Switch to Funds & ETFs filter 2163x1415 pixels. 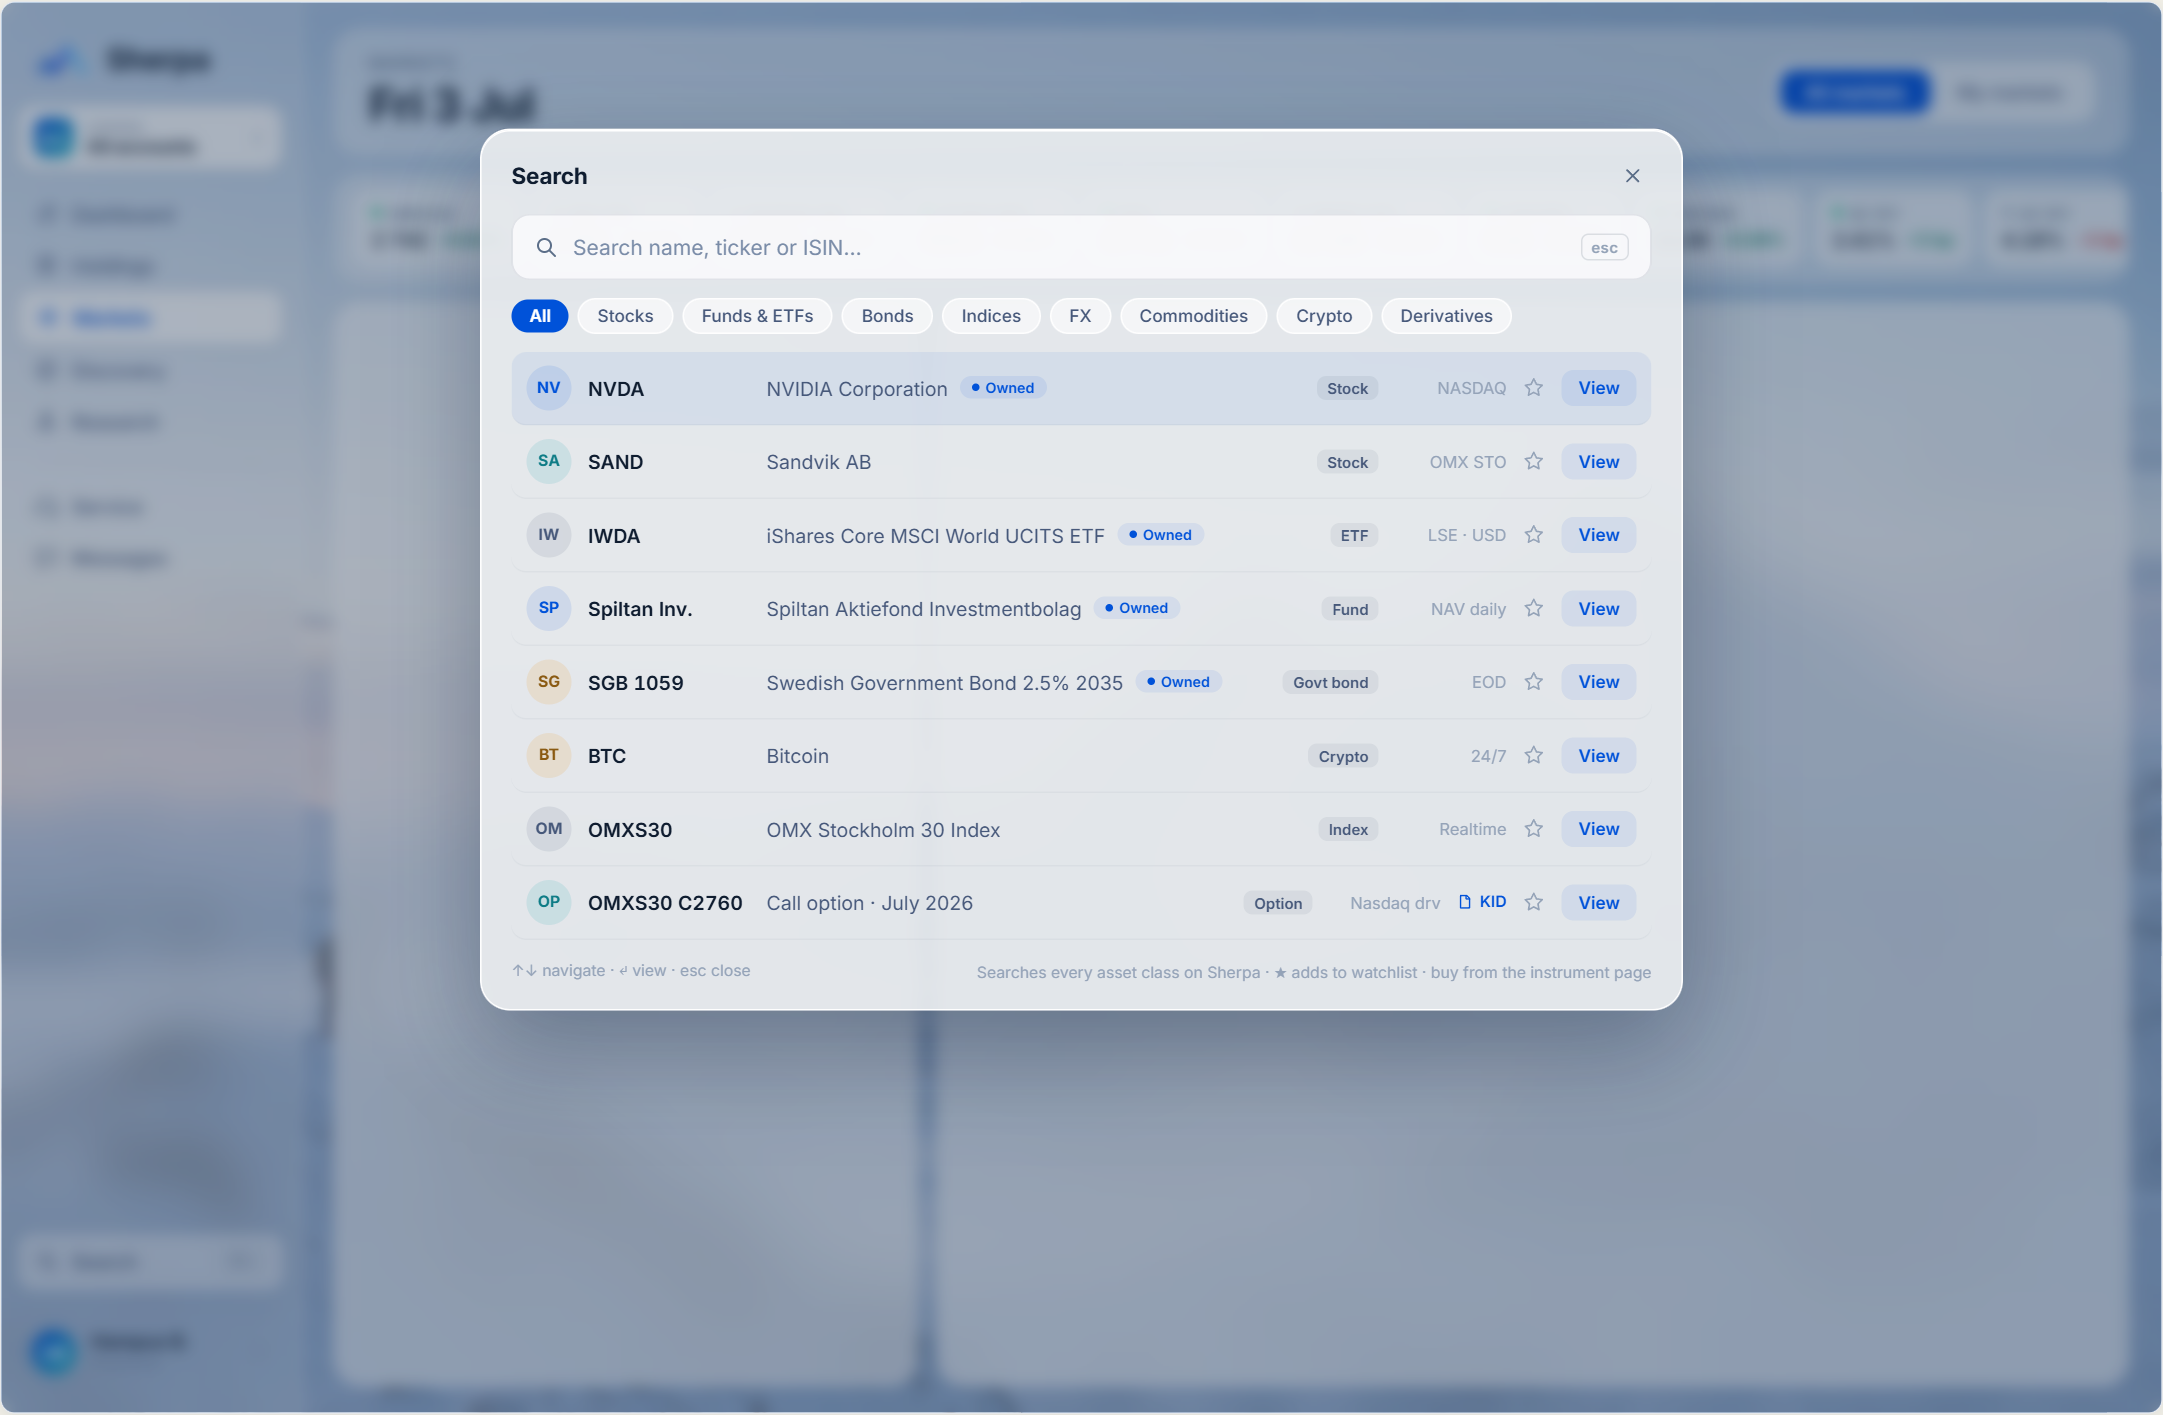pos(757,316)
